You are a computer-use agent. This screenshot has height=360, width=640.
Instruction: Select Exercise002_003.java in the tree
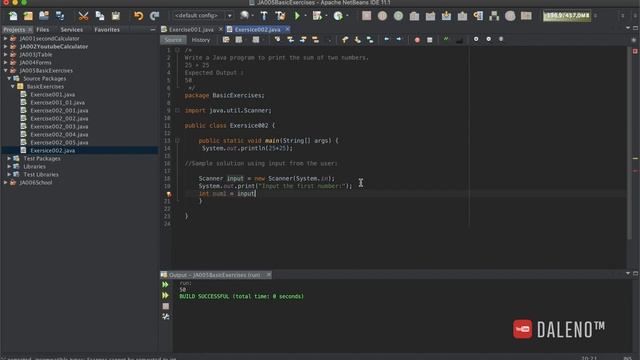[59, 127]
